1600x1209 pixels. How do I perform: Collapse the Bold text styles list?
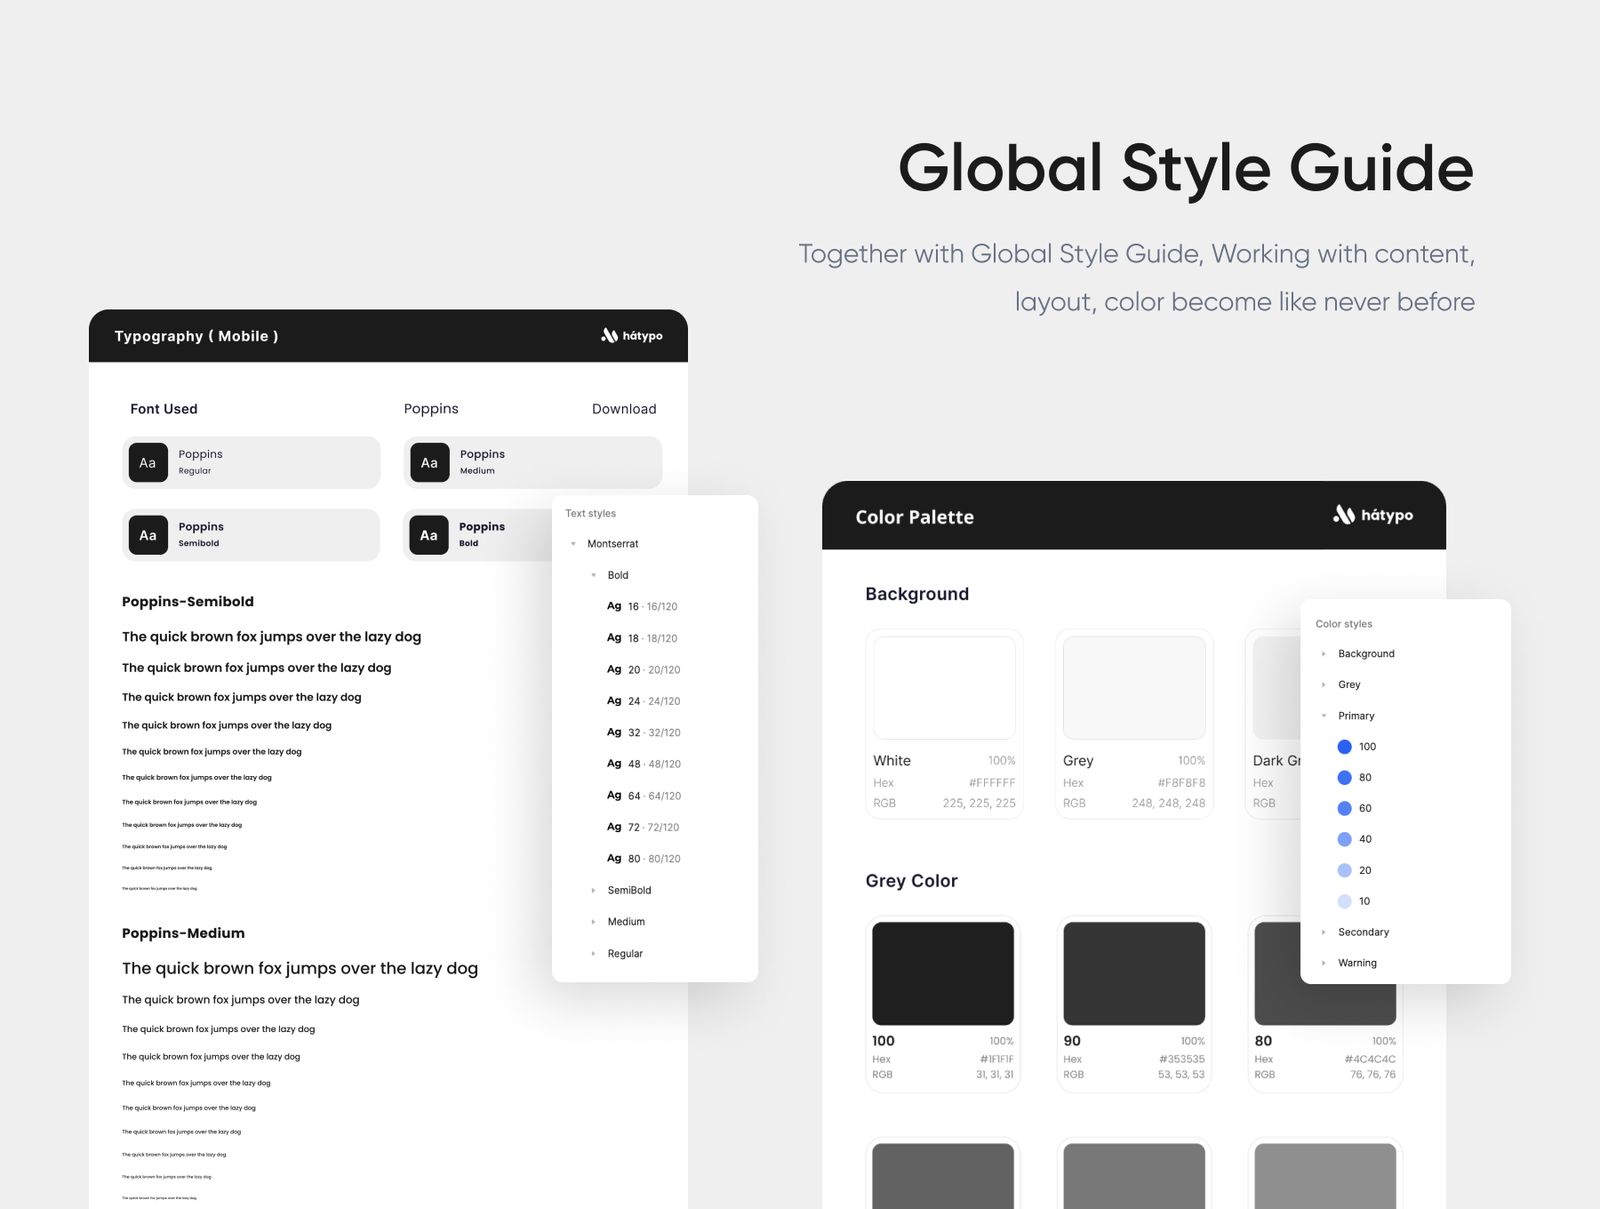coord(593,575)
